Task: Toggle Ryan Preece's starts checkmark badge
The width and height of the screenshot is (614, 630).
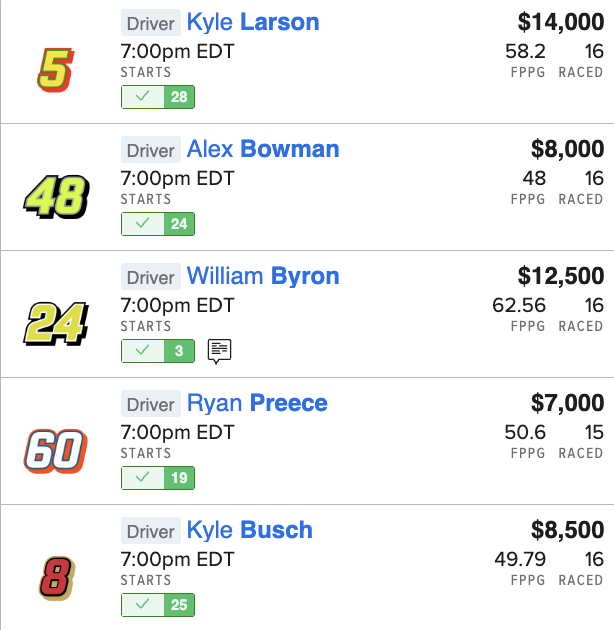Action: pos(158,478)
